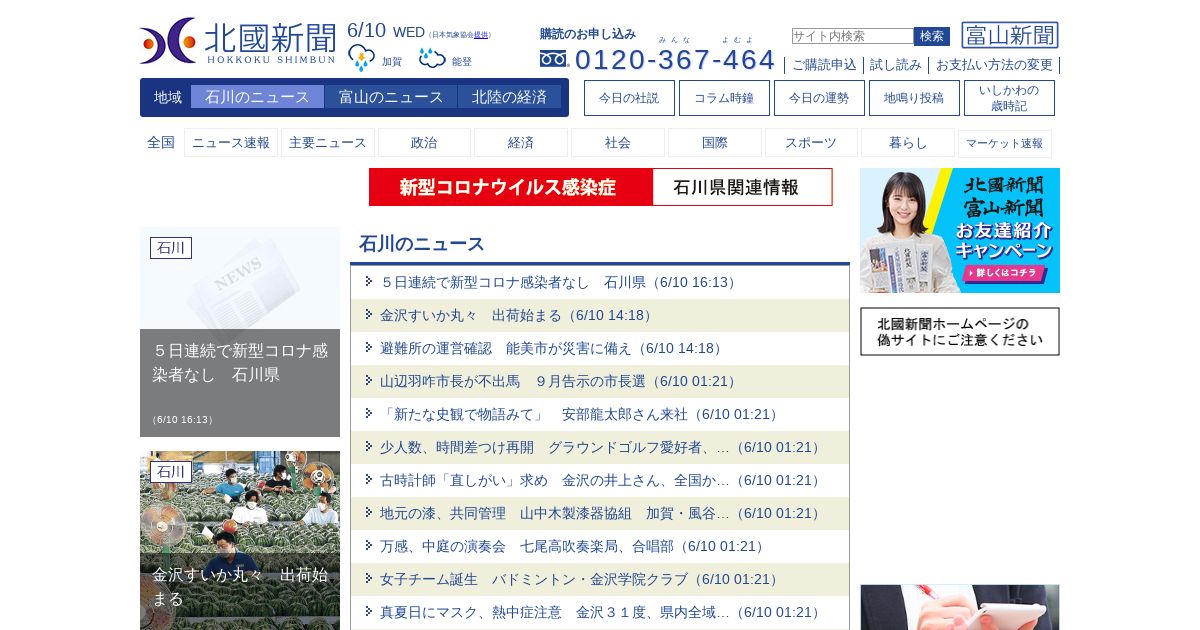
Task: Open headline 女子チーム誕生 バドミントン
Action: click(x=581, y=579)
